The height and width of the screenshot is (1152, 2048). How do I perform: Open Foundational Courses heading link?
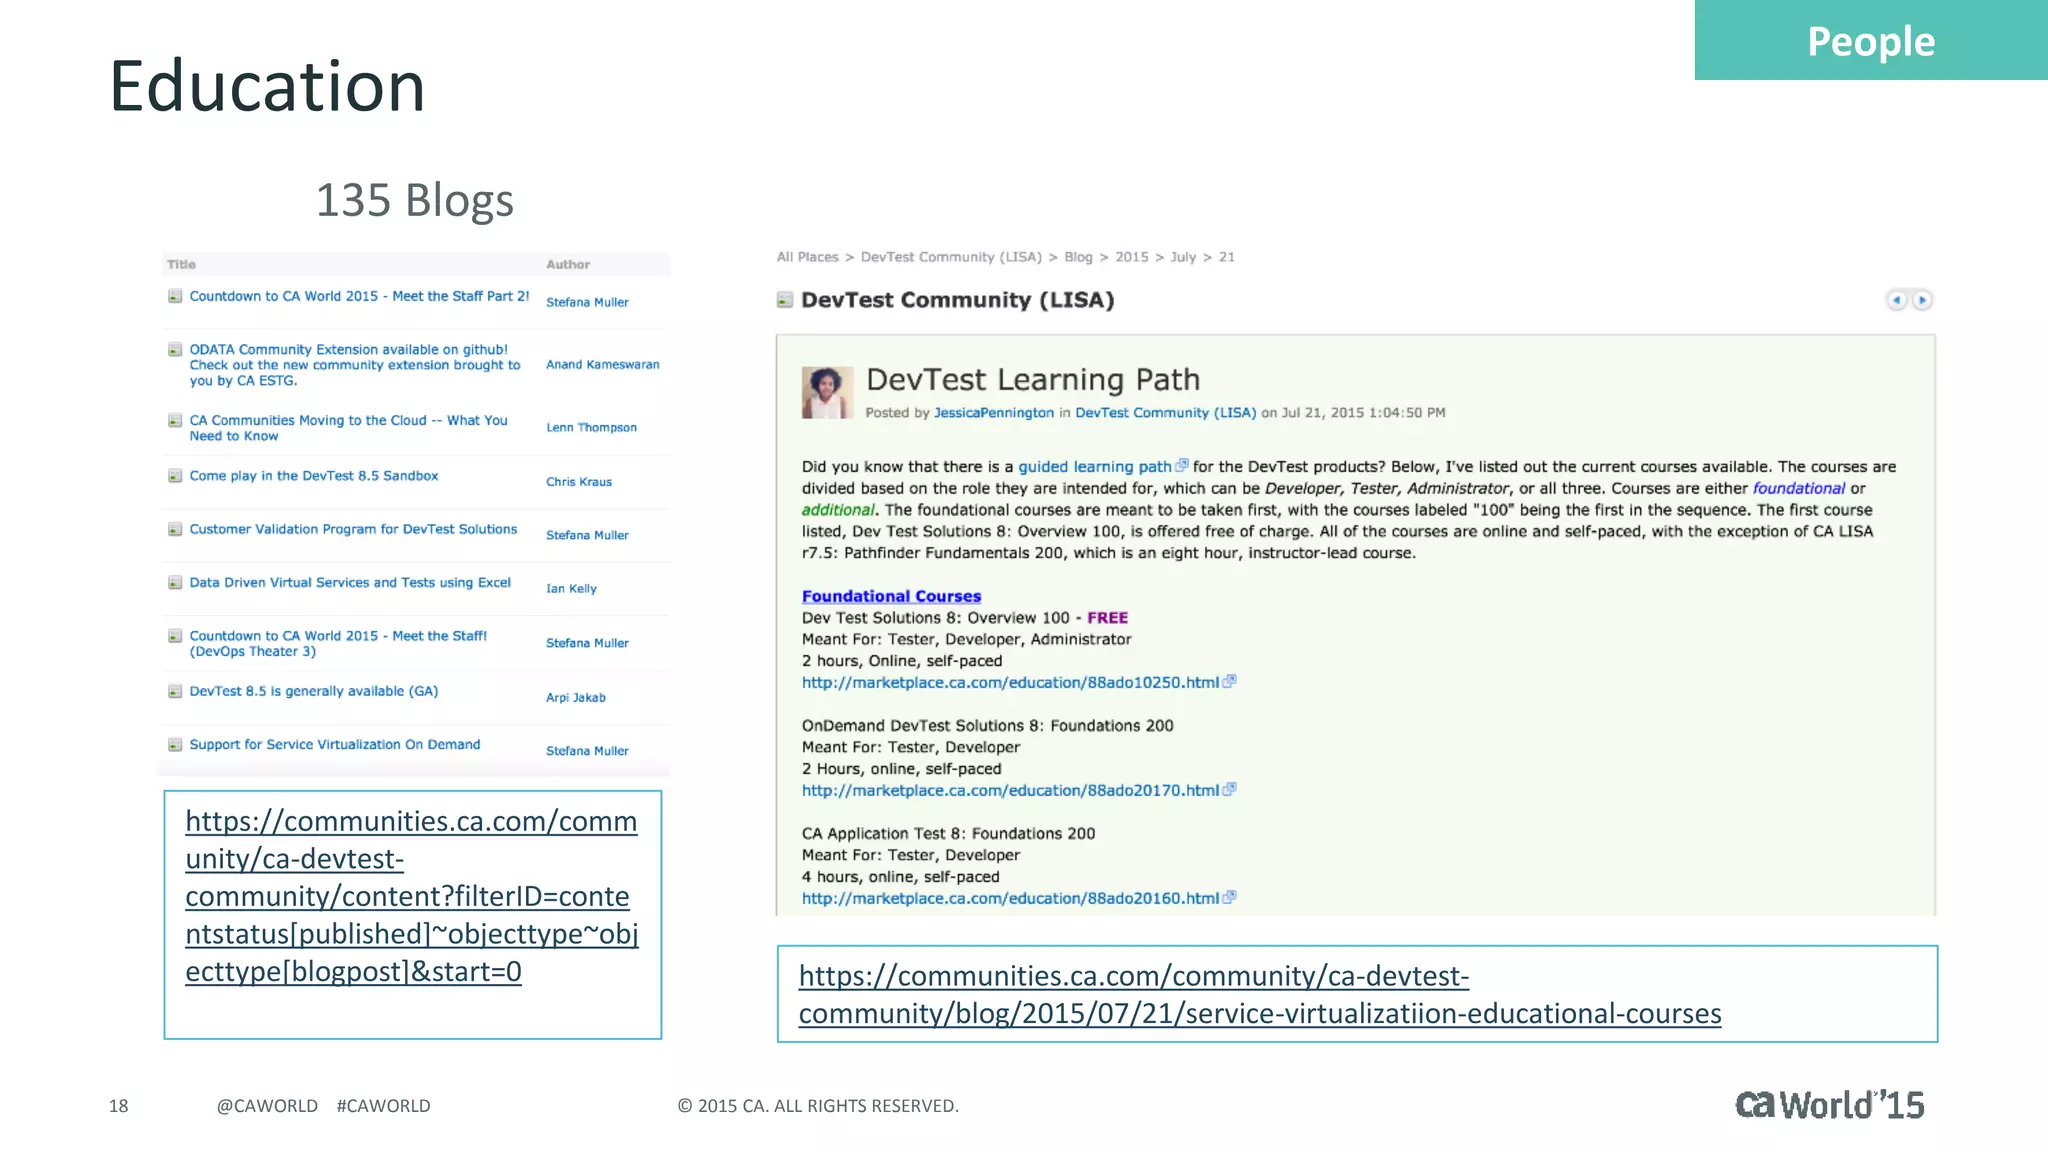(x=891, y=596)
